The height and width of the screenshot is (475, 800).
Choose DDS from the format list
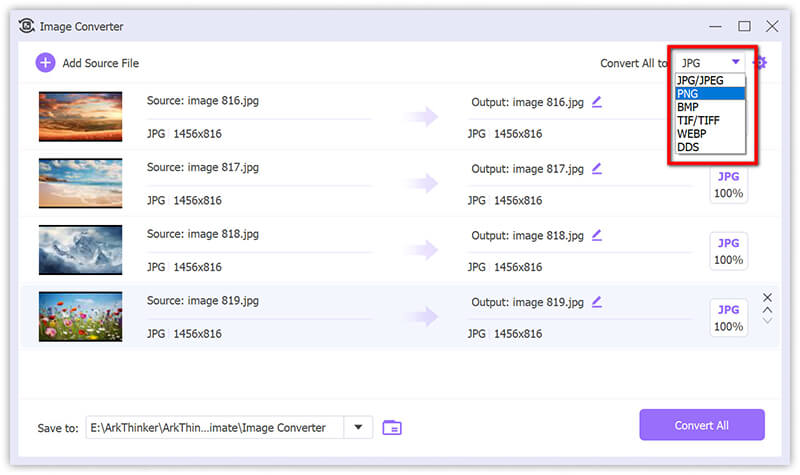[710, 147]
